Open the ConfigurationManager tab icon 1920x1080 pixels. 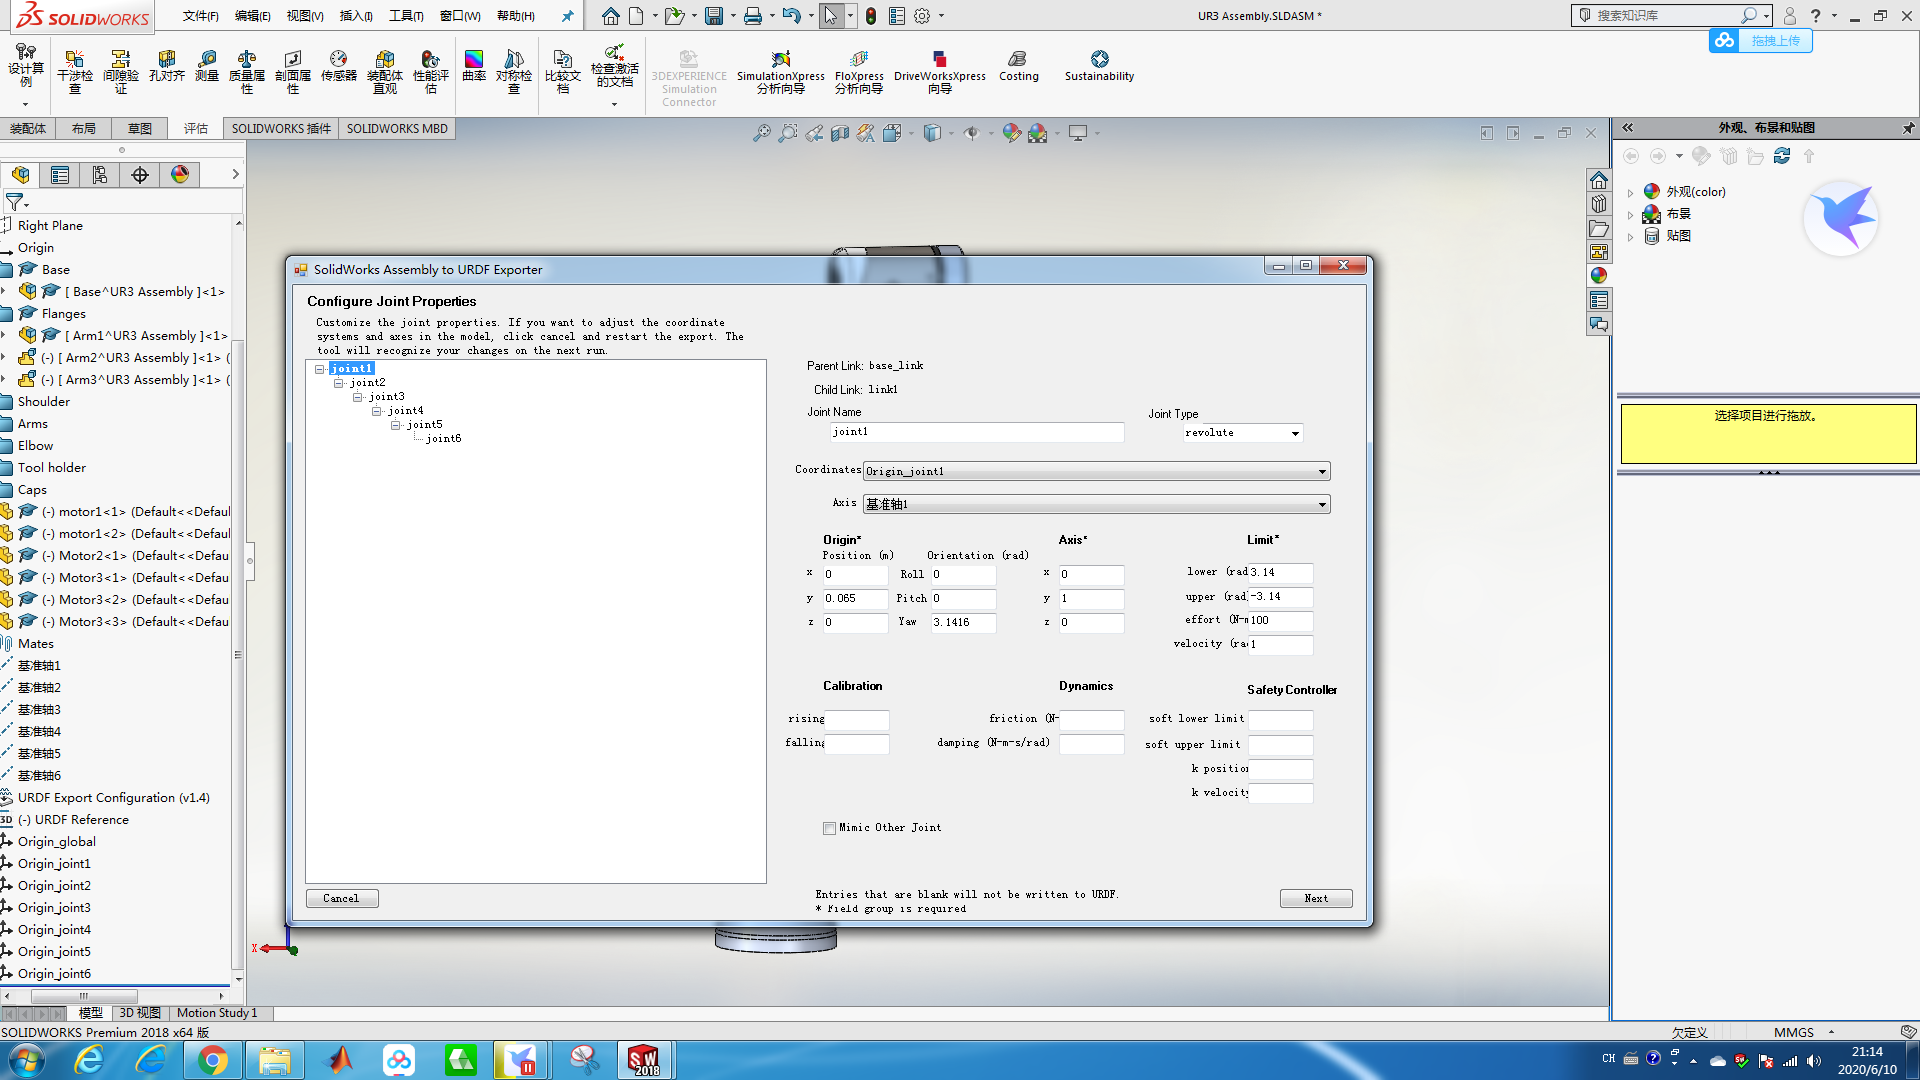[x=100, y=175]
